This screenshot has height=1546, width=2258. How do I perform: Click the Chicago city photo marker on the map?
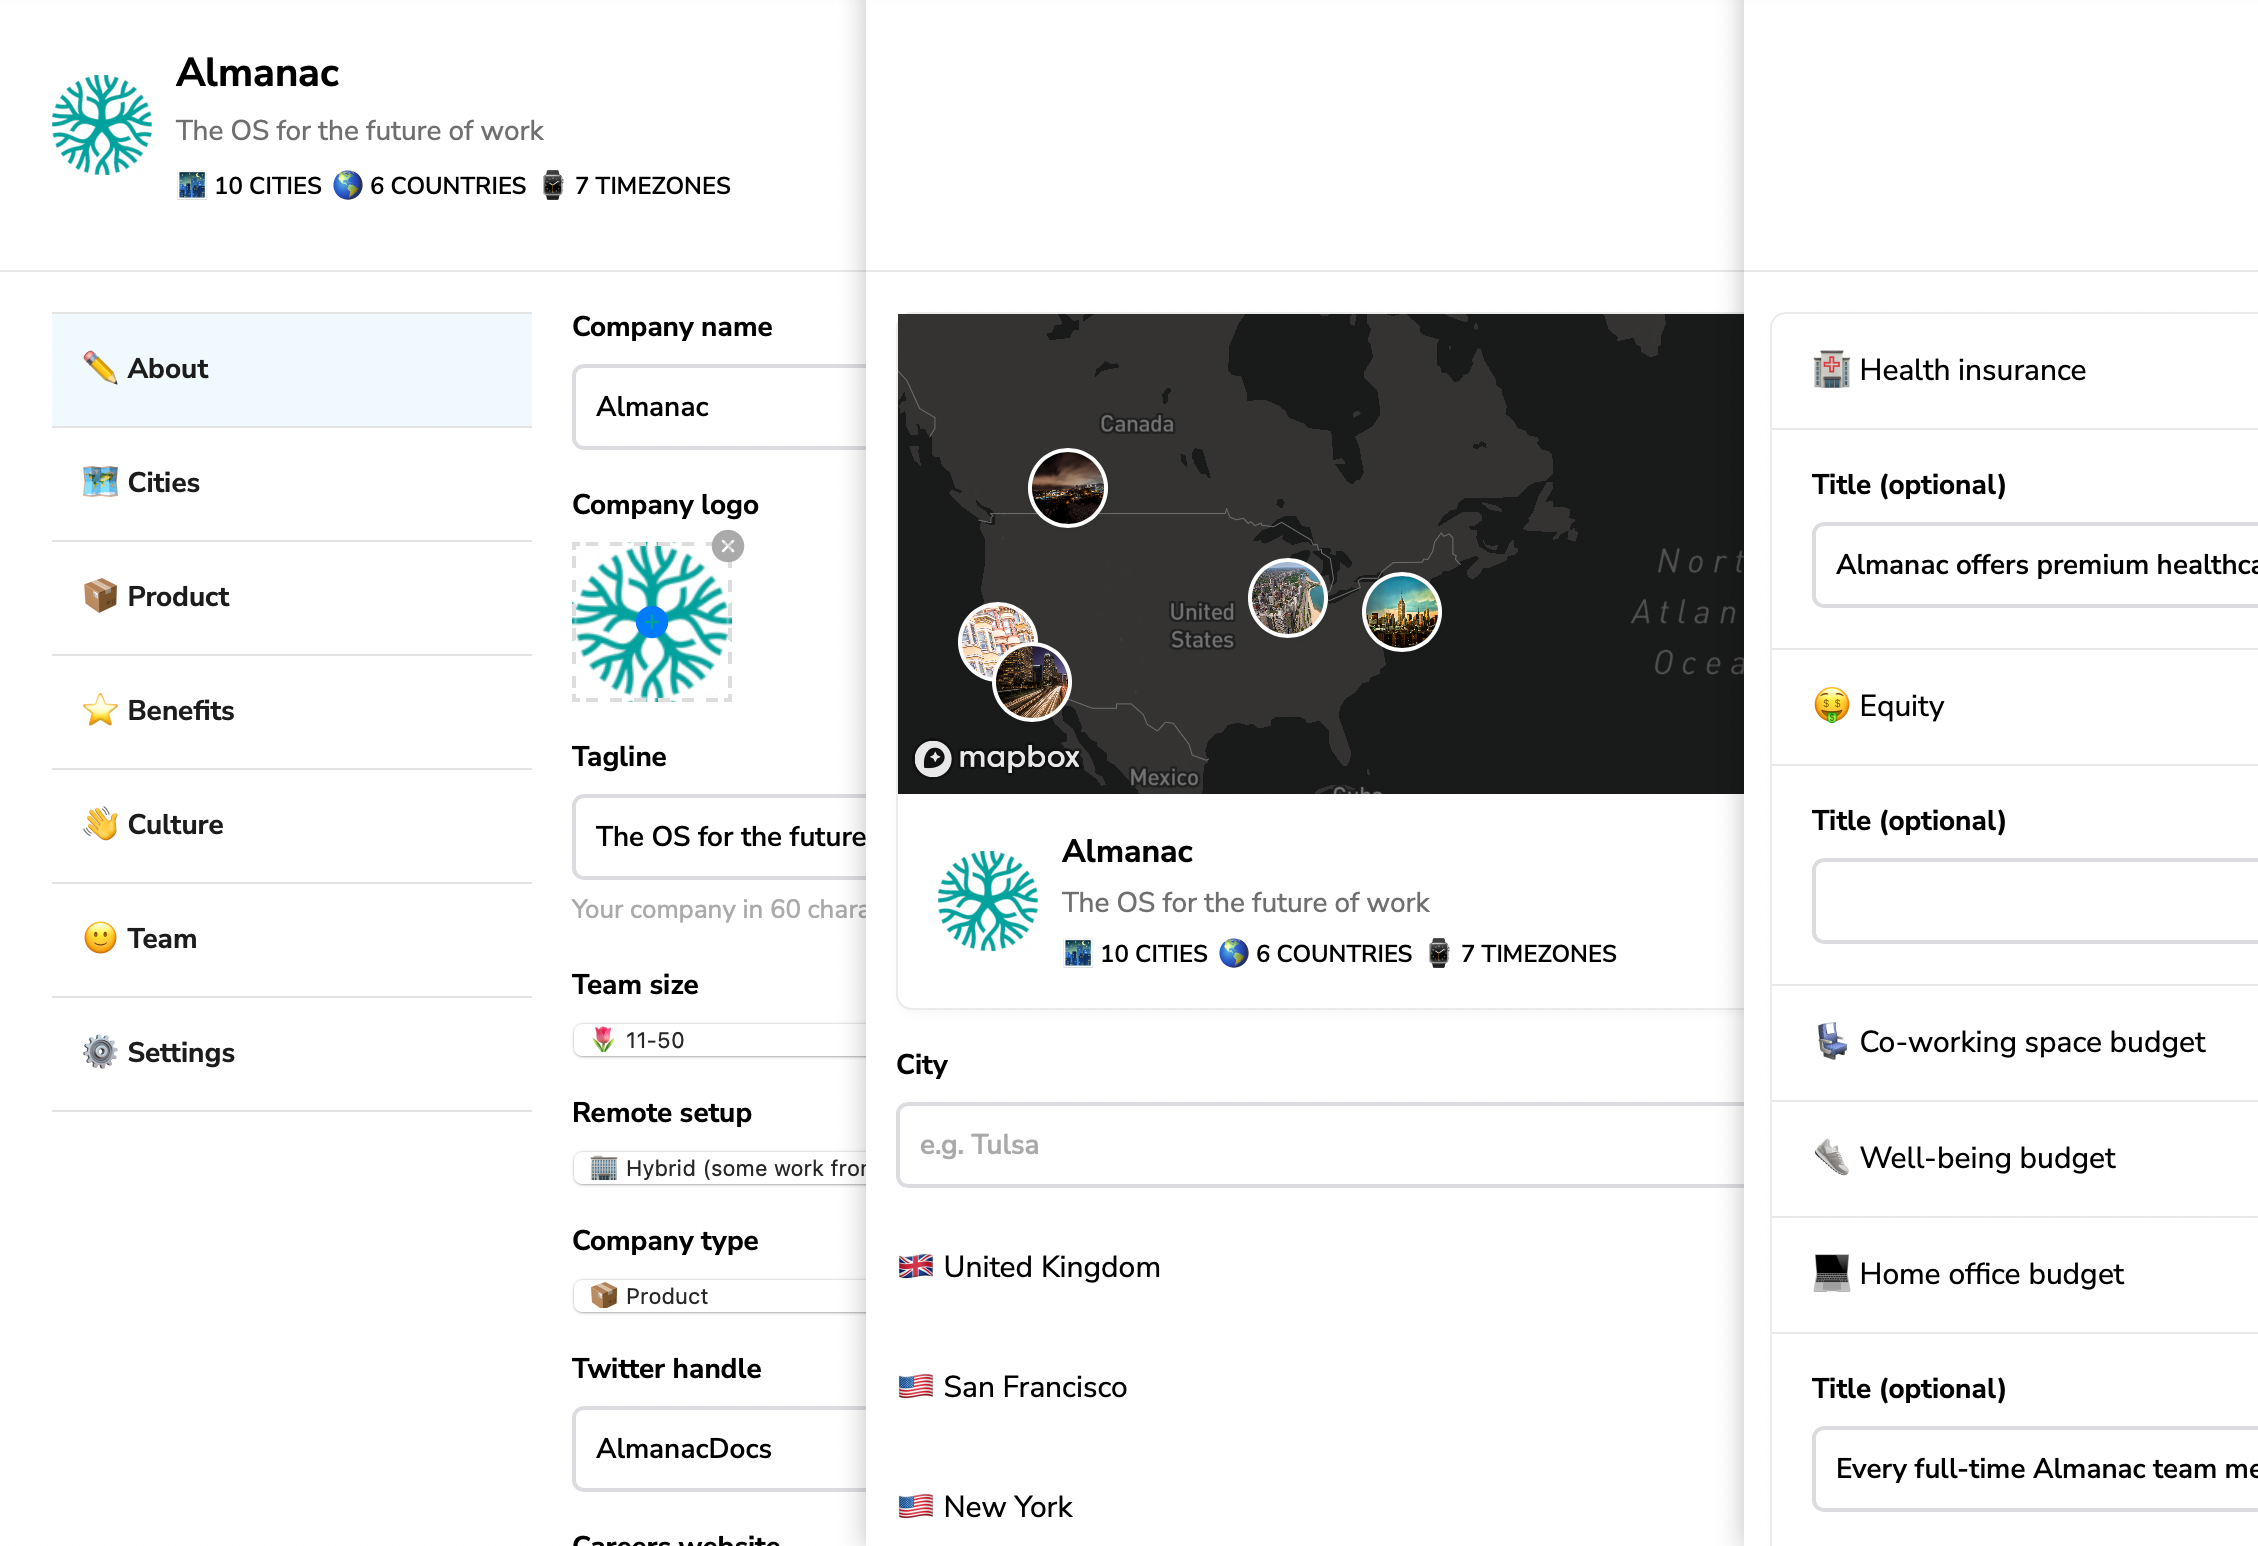coord(1287,598)
